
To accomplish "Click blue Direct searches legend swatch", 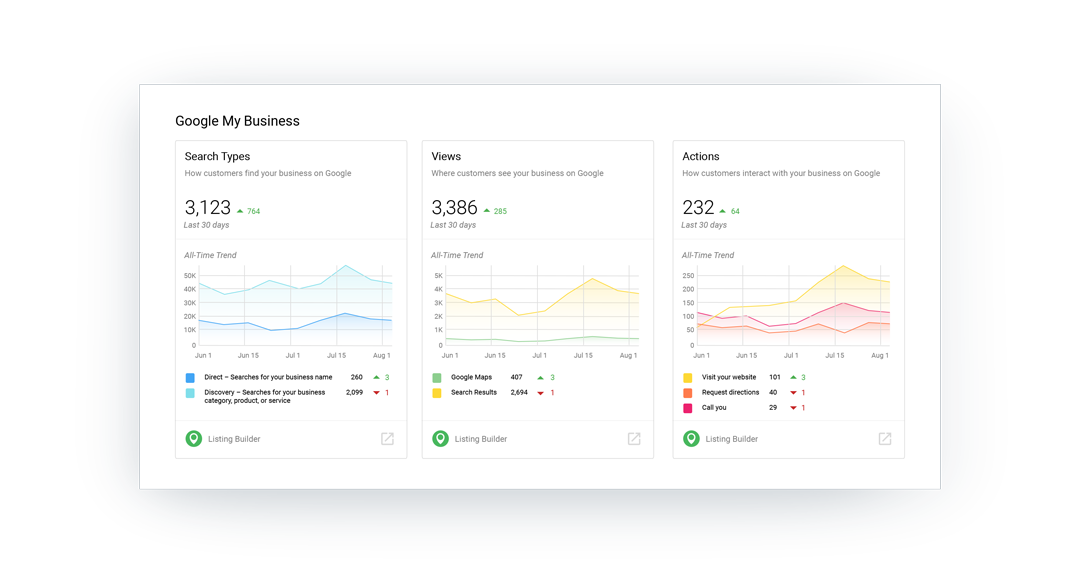I will [x=190, y=377].
